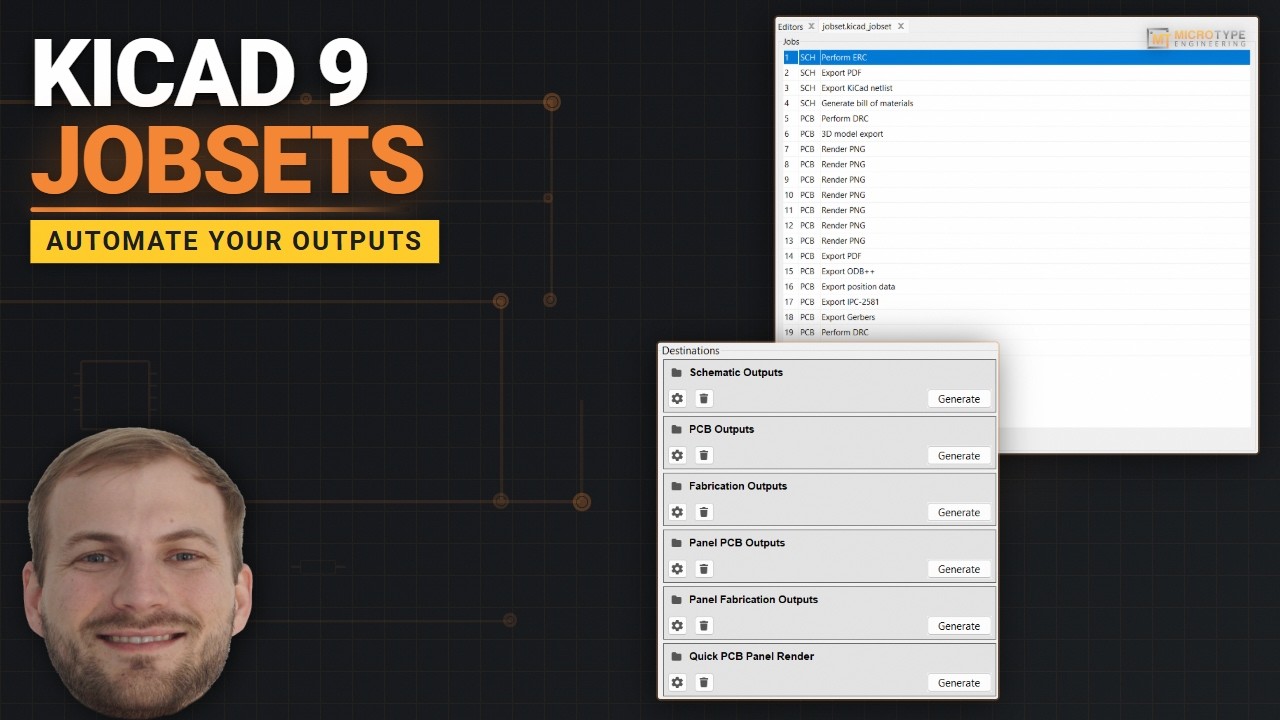The image size is (1280, 720).
Task: Select job 1 Perform ERC
Action: [1016, 58]
